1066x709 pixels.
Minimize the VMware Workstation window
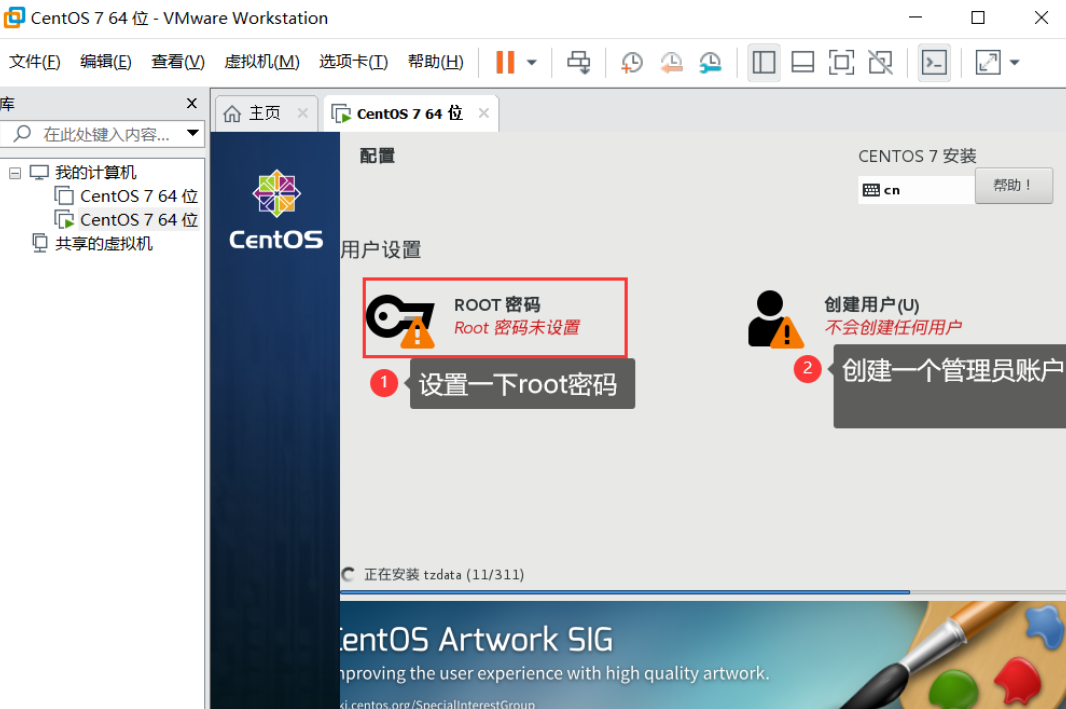(x=916, y=18)
